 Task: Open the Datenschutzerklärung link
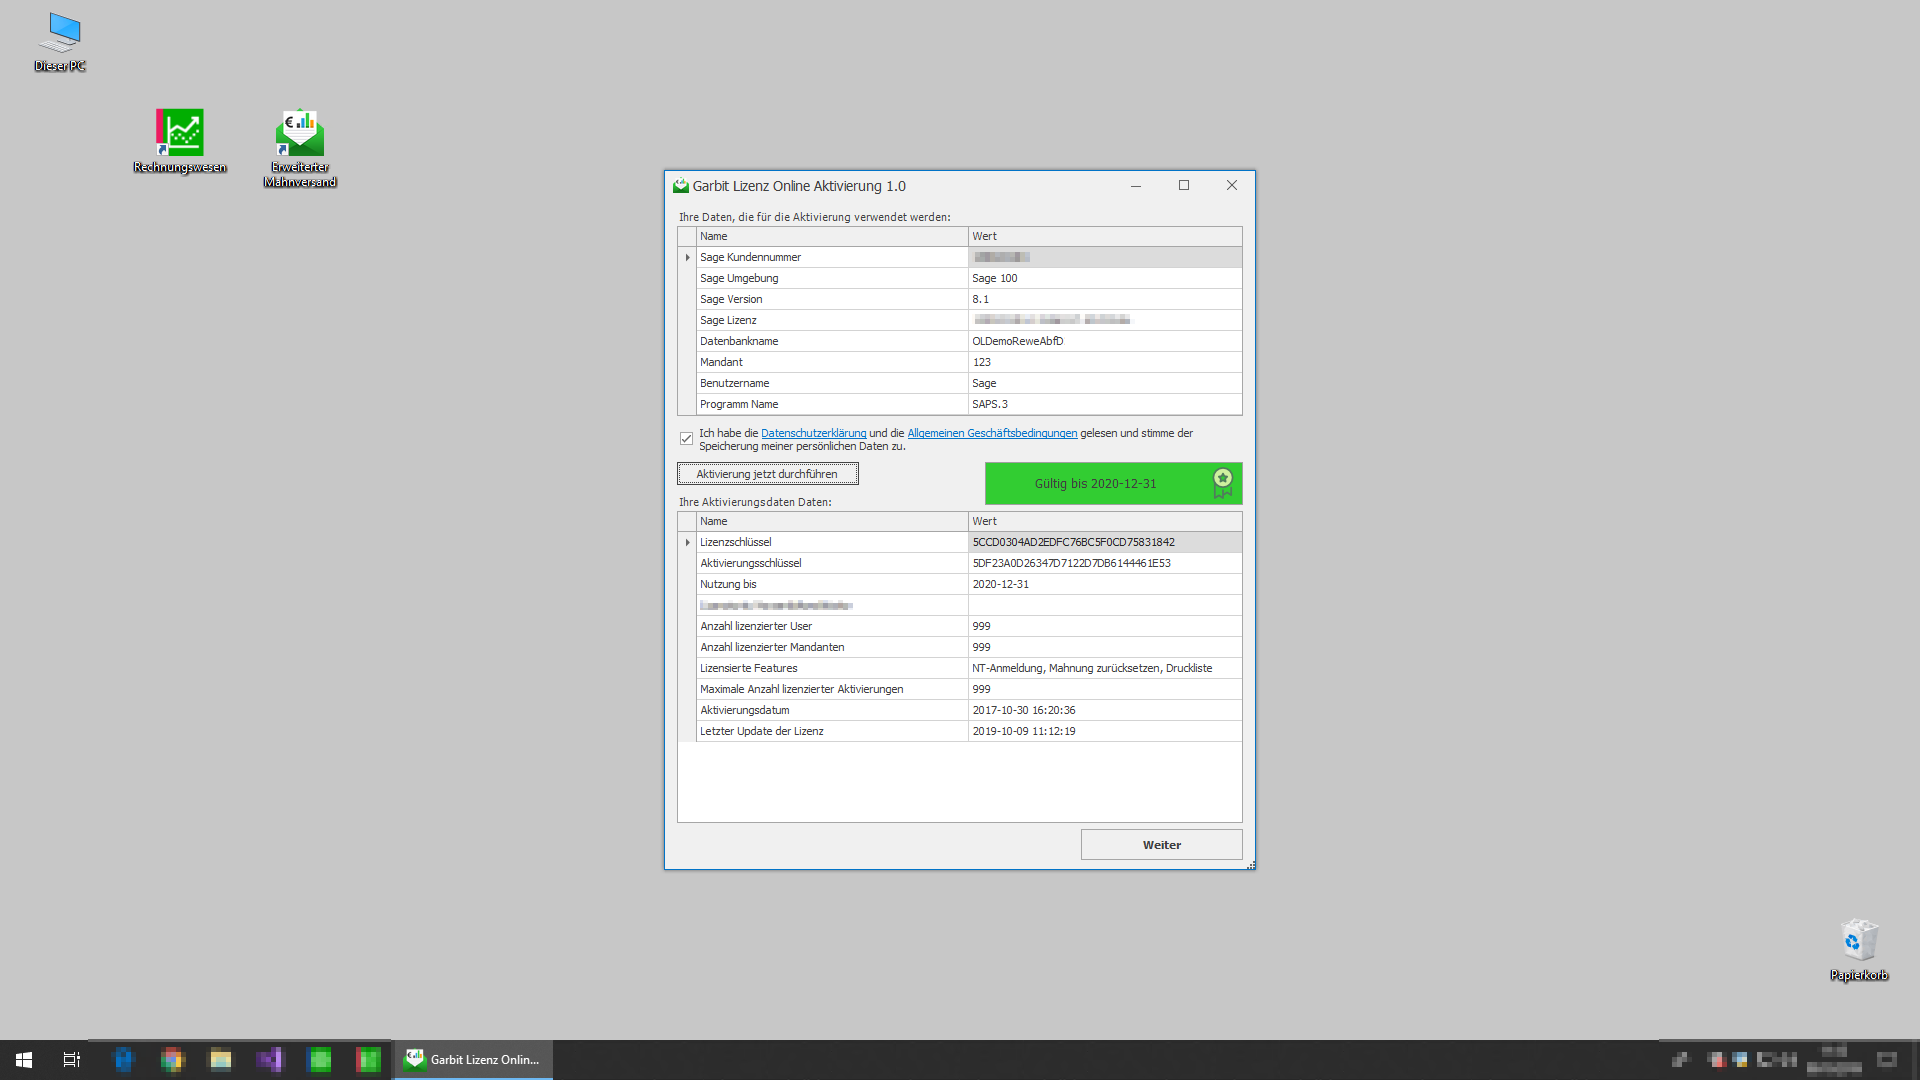tap(813, 434)
